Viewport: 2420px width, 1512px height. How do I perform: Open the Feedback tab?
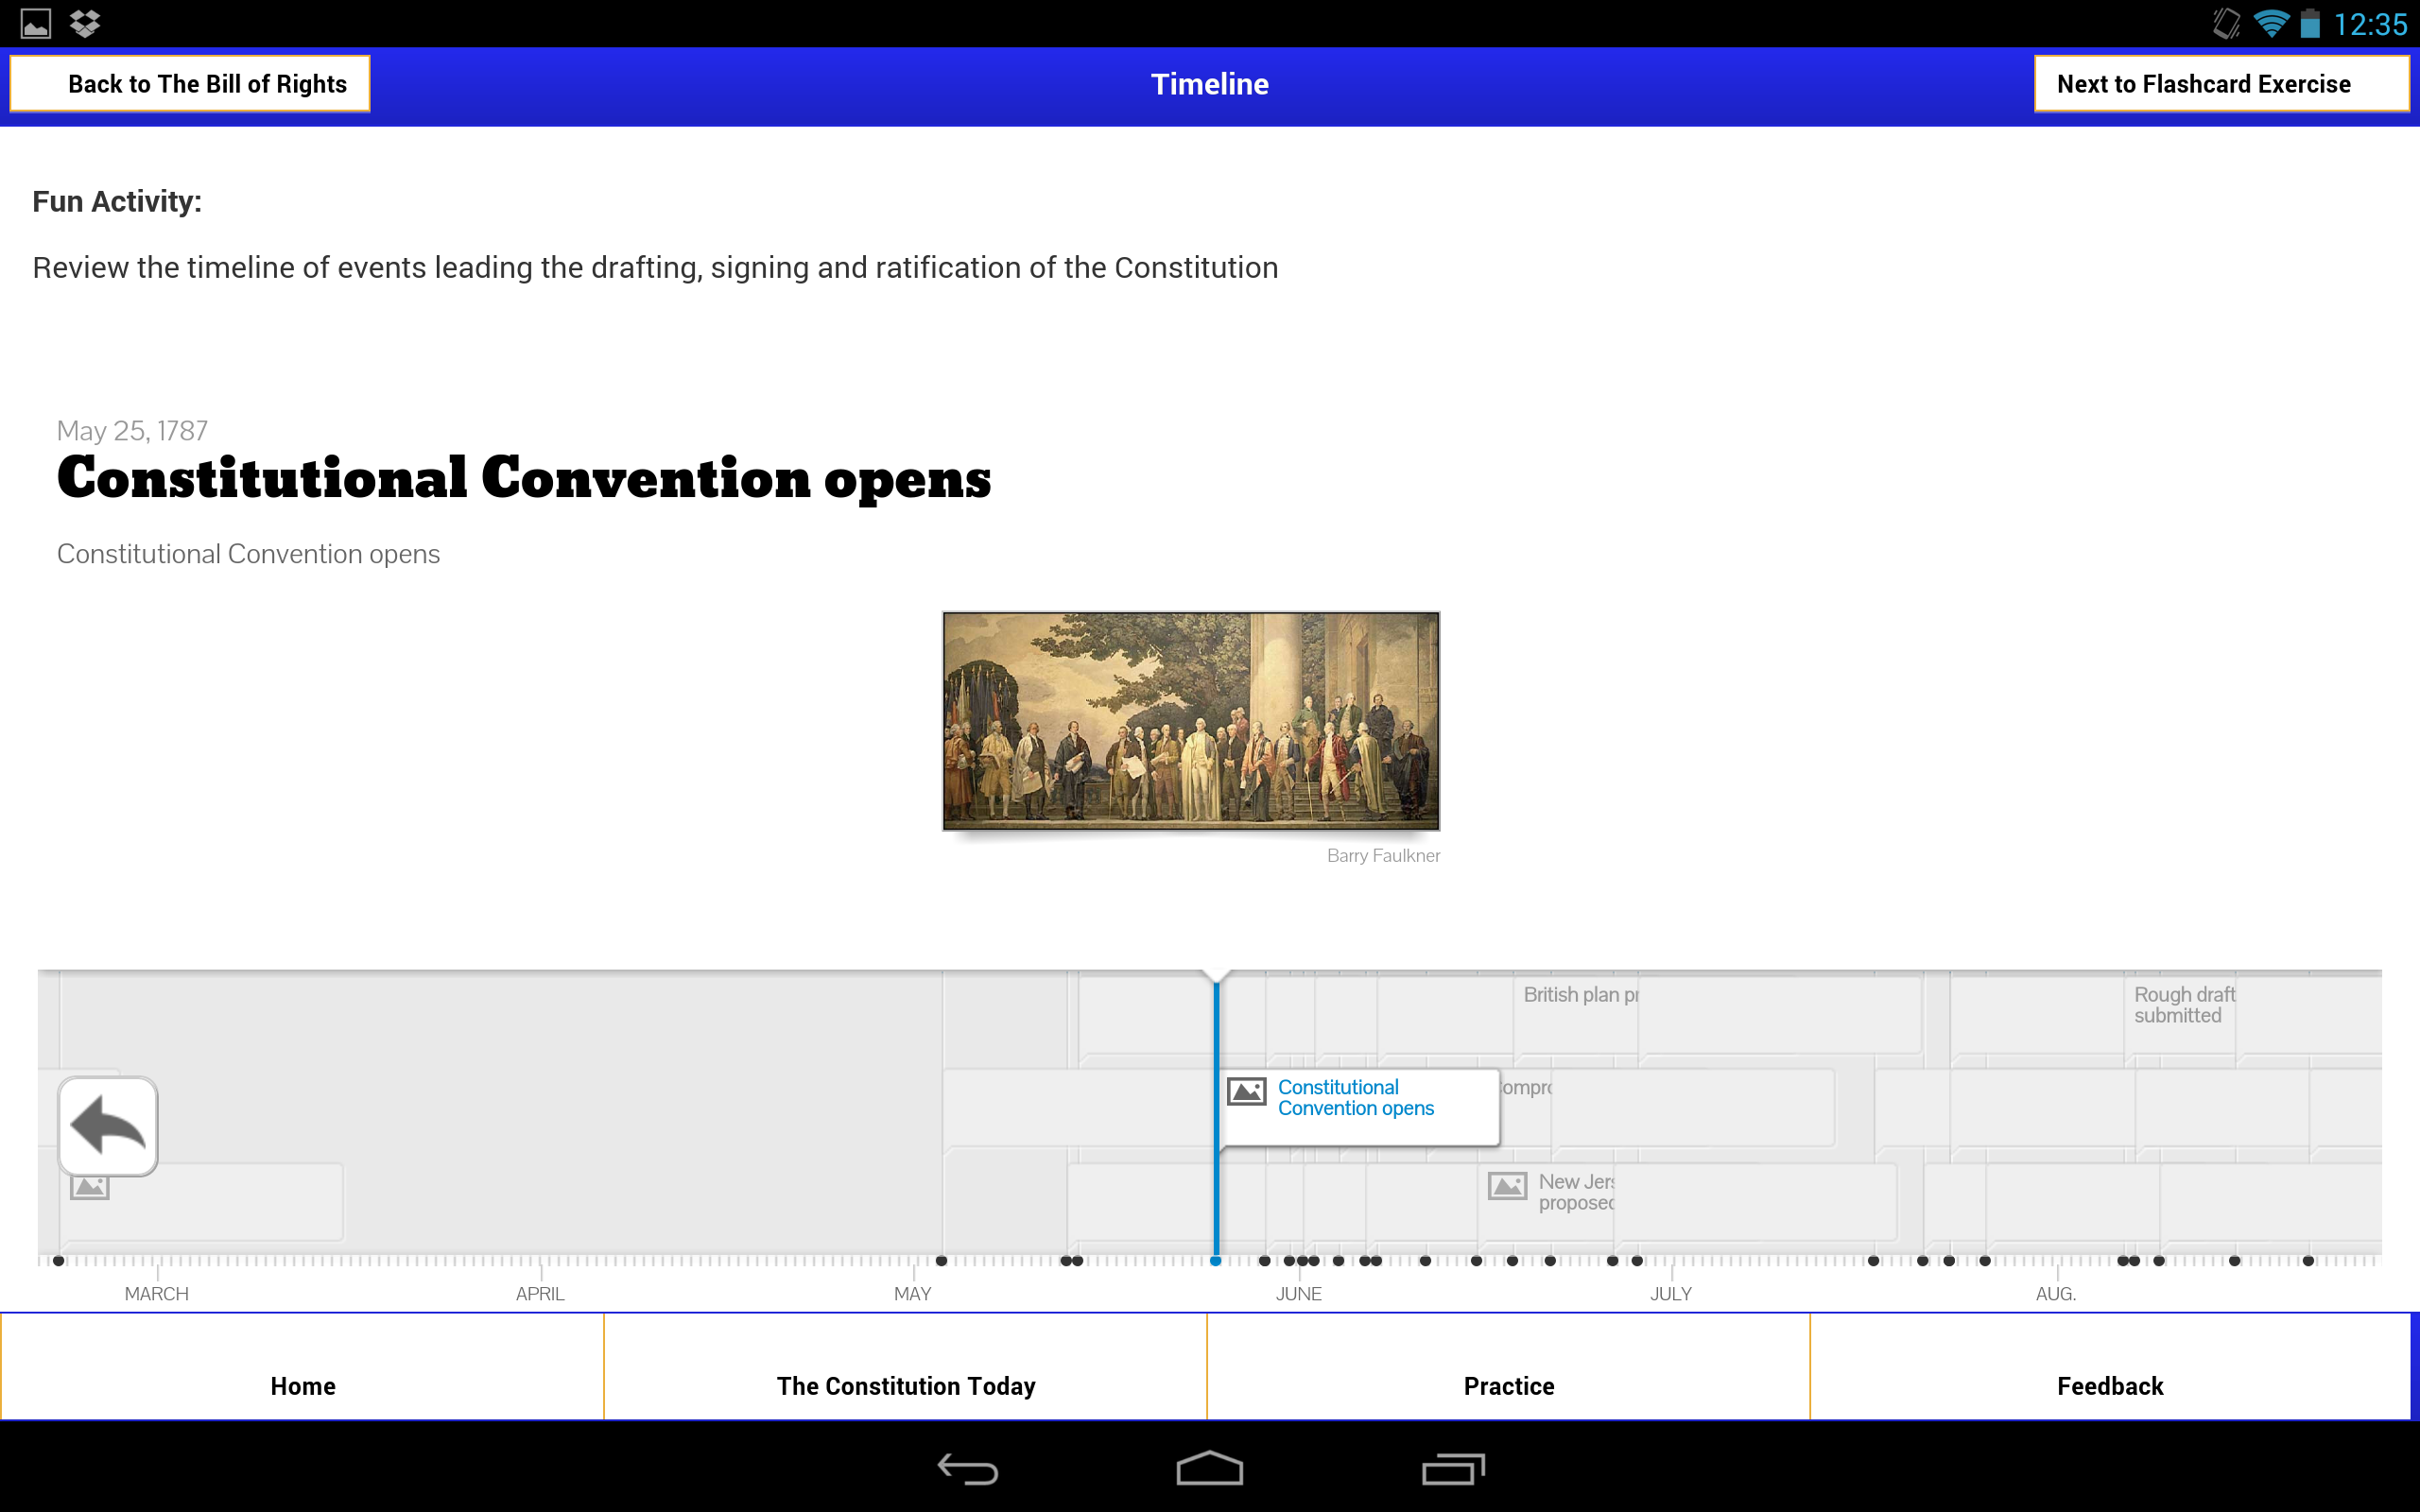tap(2110, 1386)
